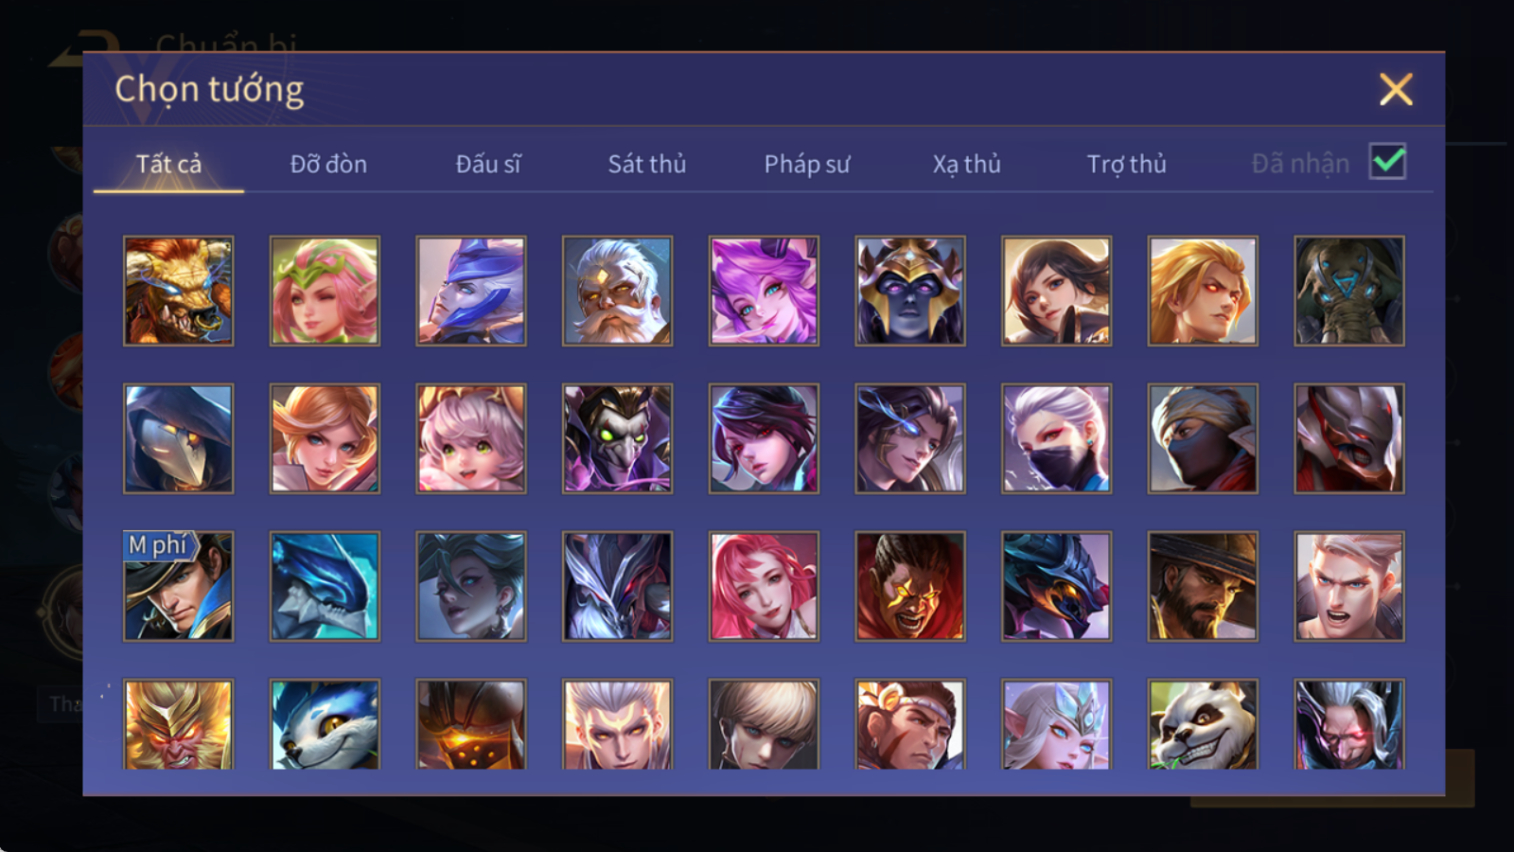The height and width of the screenshot is (852, 1514).
Task: Close the Chọn tướng dialog
Action: (x=1396, y=89)
